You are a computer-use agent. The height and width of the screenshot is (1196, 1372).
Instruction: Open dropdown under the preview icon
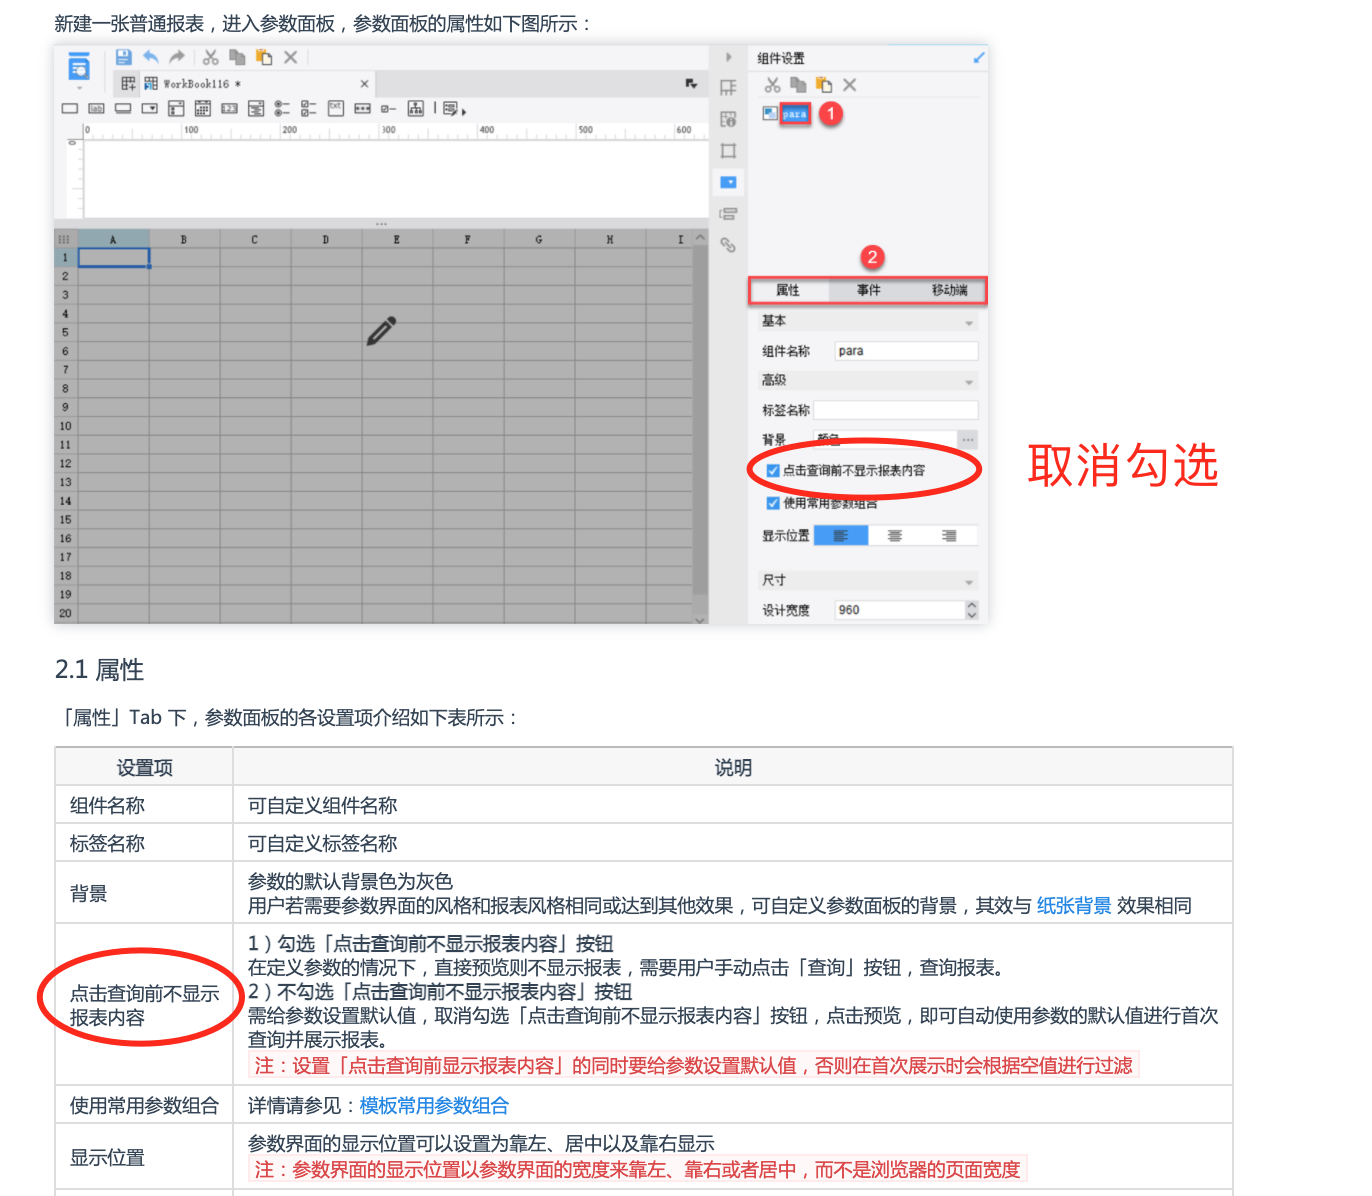(x=79, y=89)
